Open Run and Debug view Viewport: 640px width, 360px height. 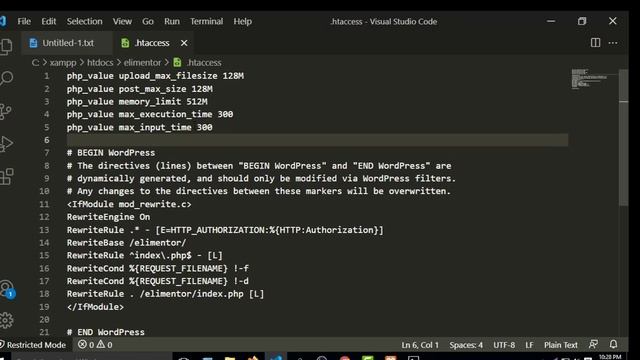coord(6,144)
